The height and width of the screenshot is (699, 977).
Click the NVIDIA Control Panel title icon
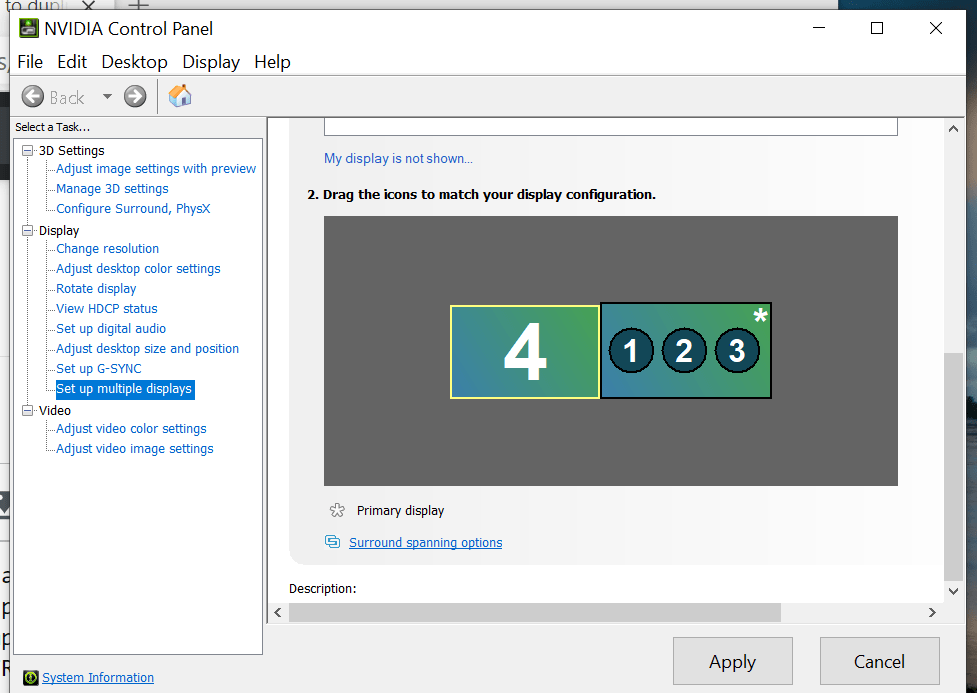29,29
